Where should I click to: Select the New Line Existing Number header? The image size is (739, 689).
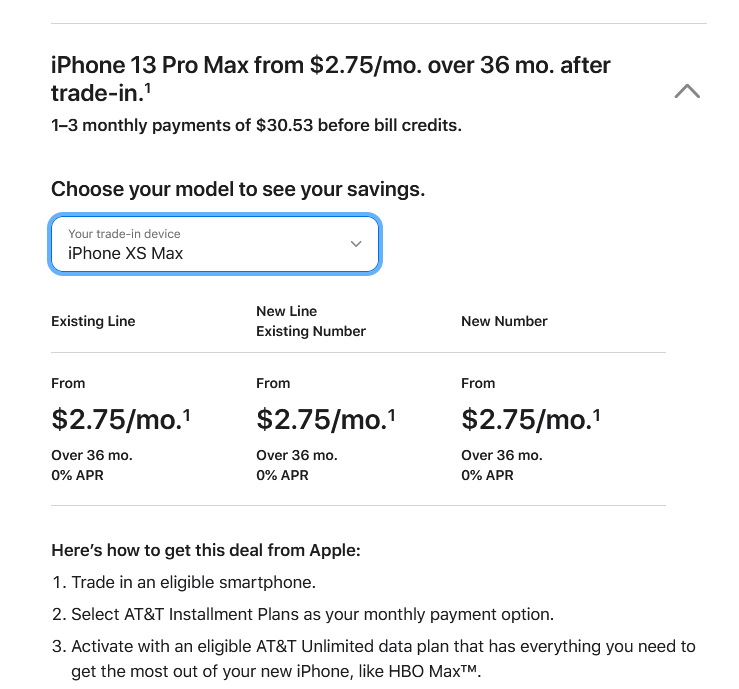tap(311, 321)
